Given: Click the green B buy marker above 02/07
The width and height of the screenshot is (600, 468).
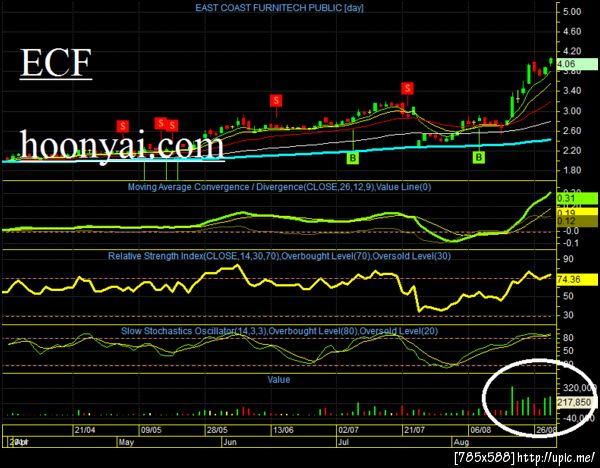Looking at the screenshot, I should [353, 157].
